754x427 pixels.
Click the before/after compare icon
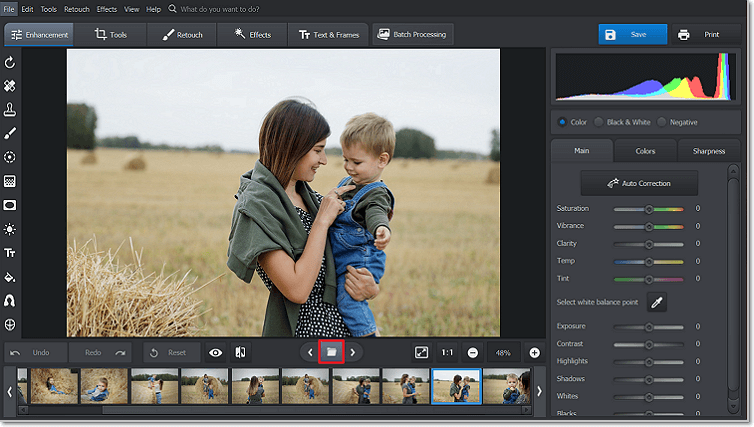[x=240, y=352]
